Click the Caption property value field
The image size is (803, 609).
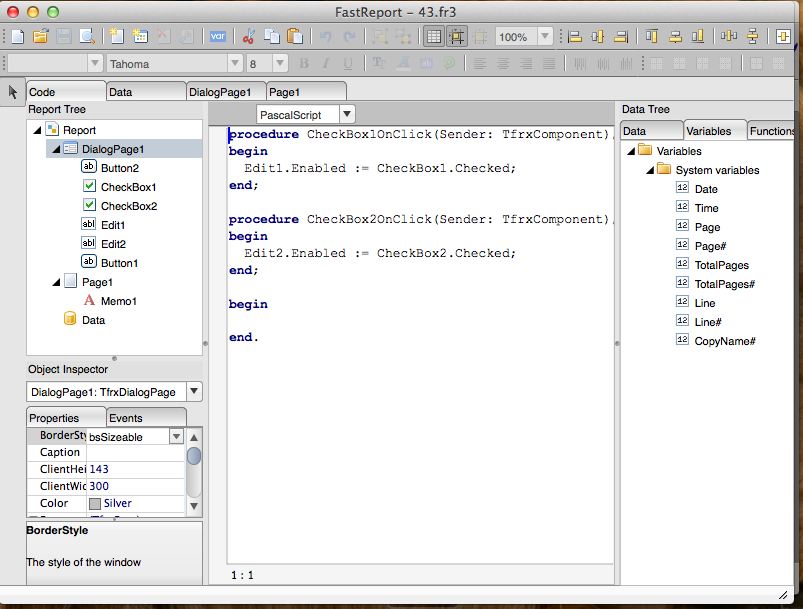pyautogui.click(x=135, y=452)
